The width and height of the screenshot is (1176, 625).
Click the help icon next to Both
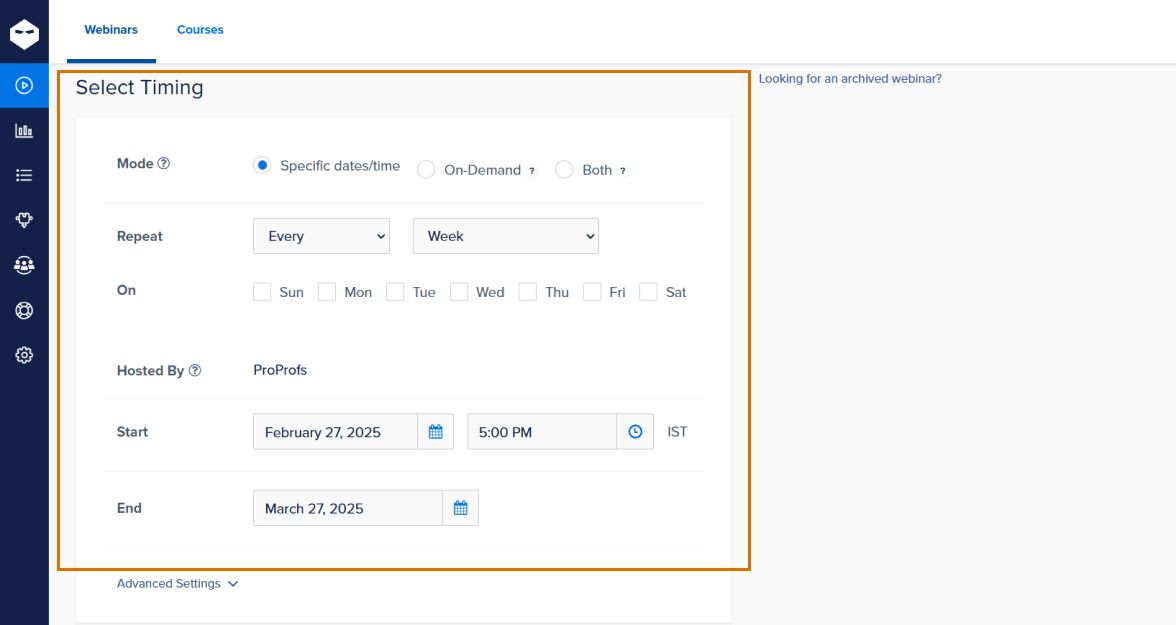(x=622, y=171)
